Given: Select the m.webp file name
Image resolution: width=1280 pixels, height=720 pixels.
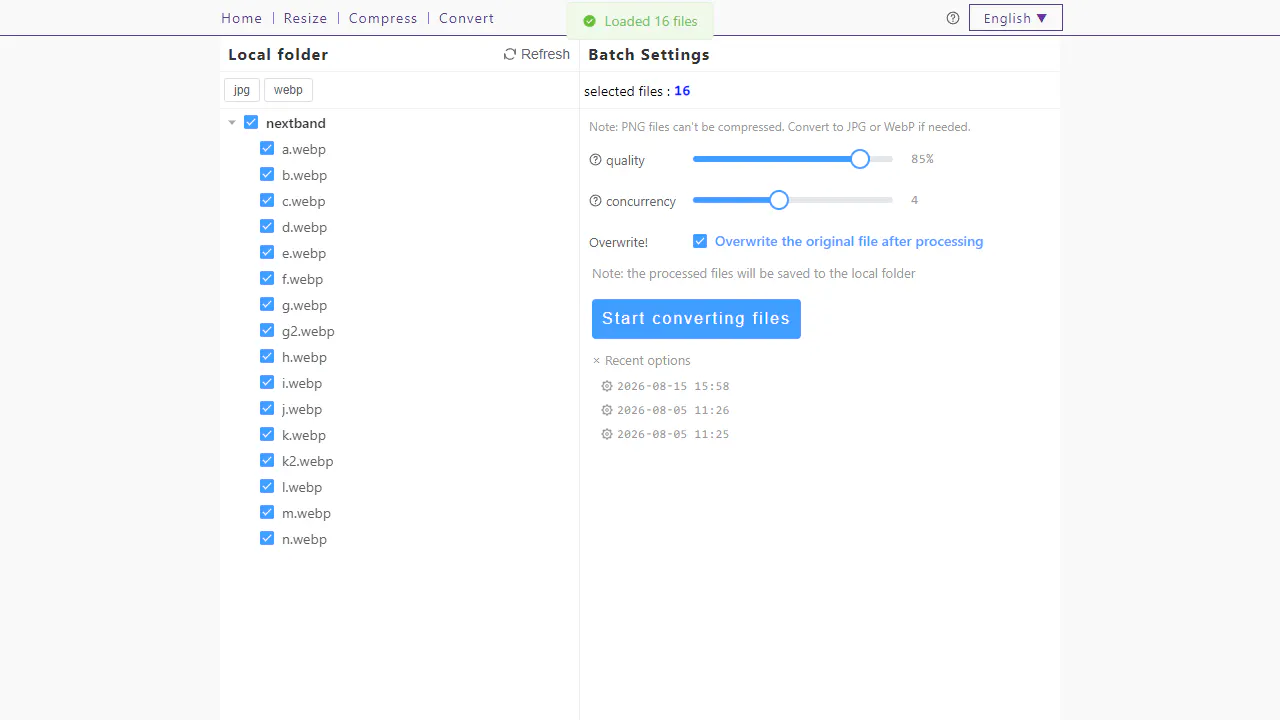Looking at the screenshot, I should pos(306,513).
